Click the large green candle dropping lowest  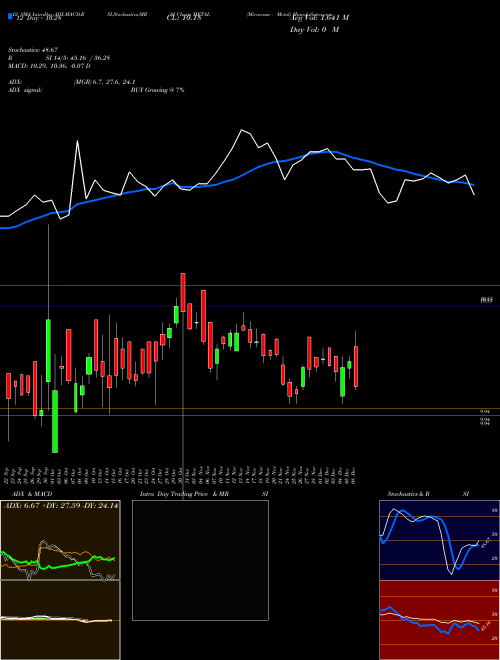pyautogui.click(x=55, y=421)
